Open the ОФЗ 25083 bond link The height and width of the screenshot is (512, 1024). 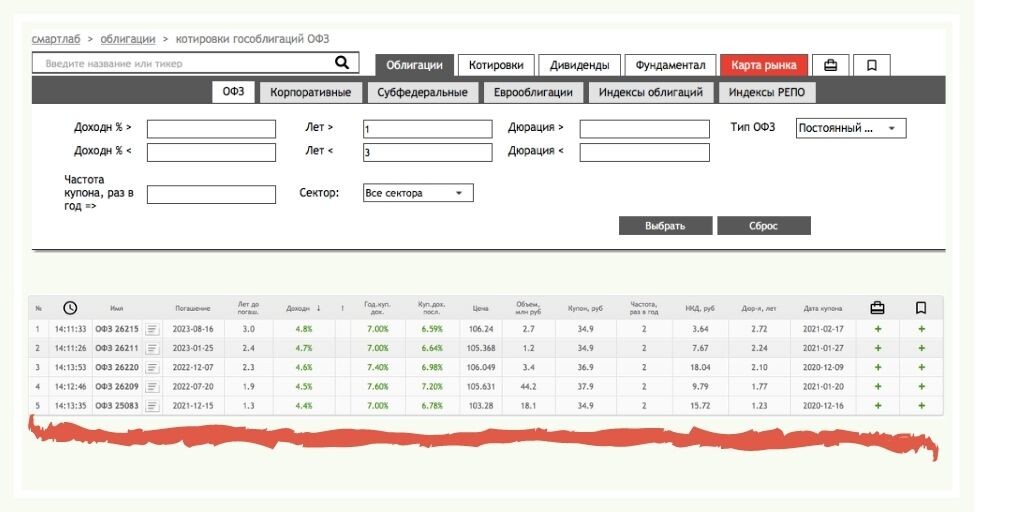click(x=117, y=406)
